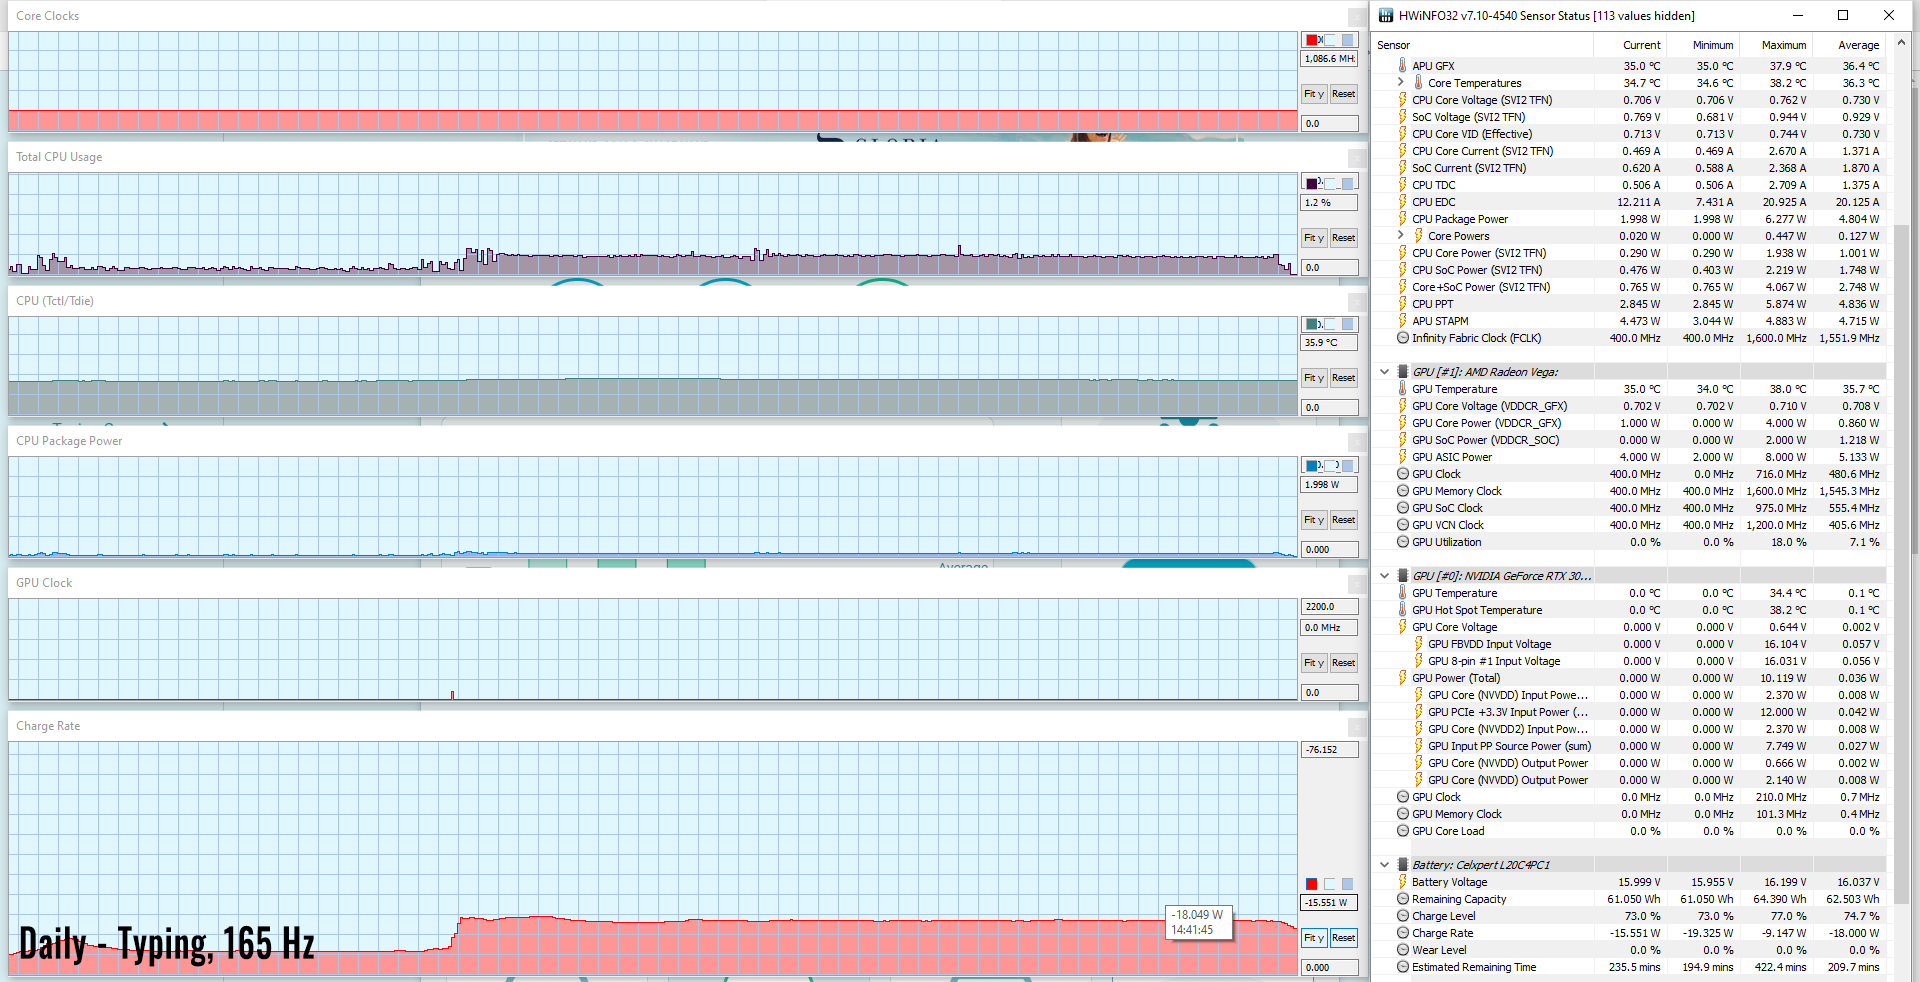Click the clock icon next to Charge Level
The image size is (1920, 982).
click(x=1402, y=916)
